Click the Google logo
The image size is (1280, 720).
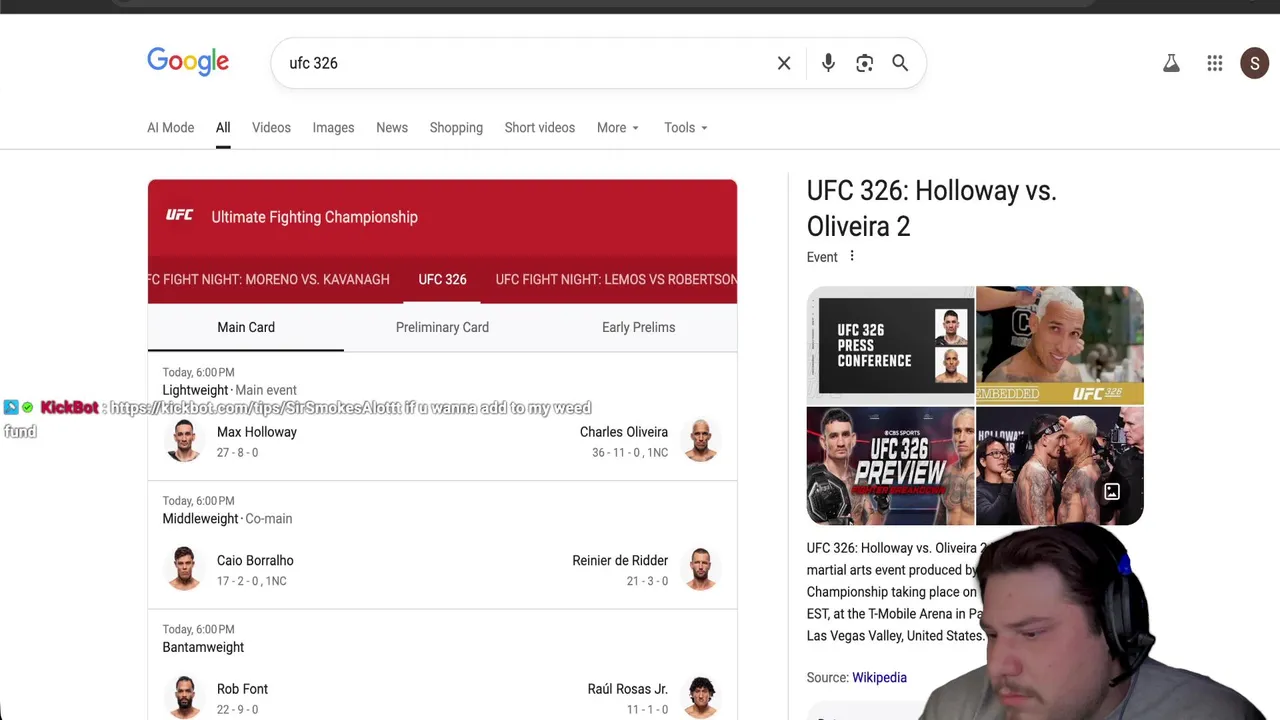(188, 62)
